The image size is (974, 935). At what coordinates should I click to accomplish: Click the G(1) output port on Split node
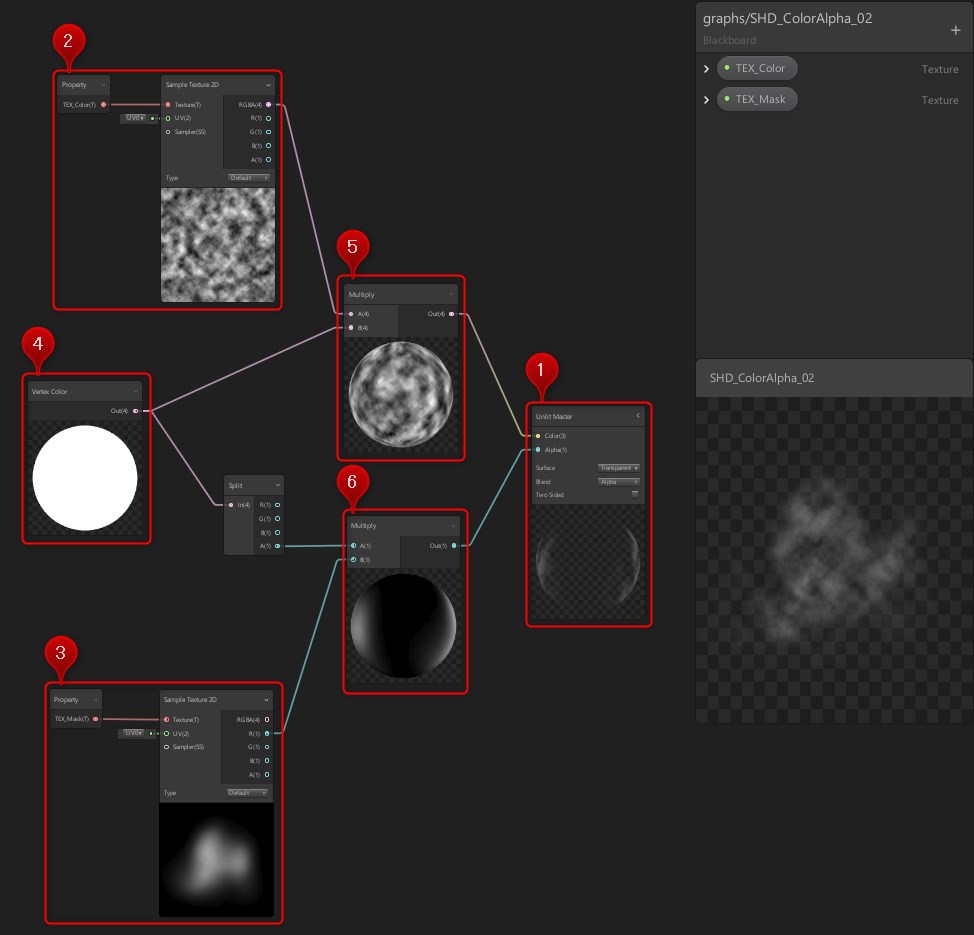click(x=277, y=519)
